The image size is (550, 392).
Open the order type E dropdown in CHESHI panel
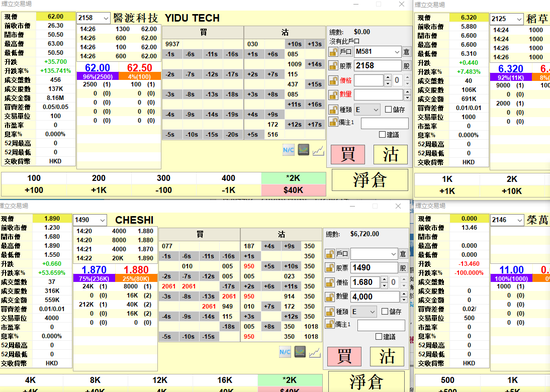[x=372, y=311]
